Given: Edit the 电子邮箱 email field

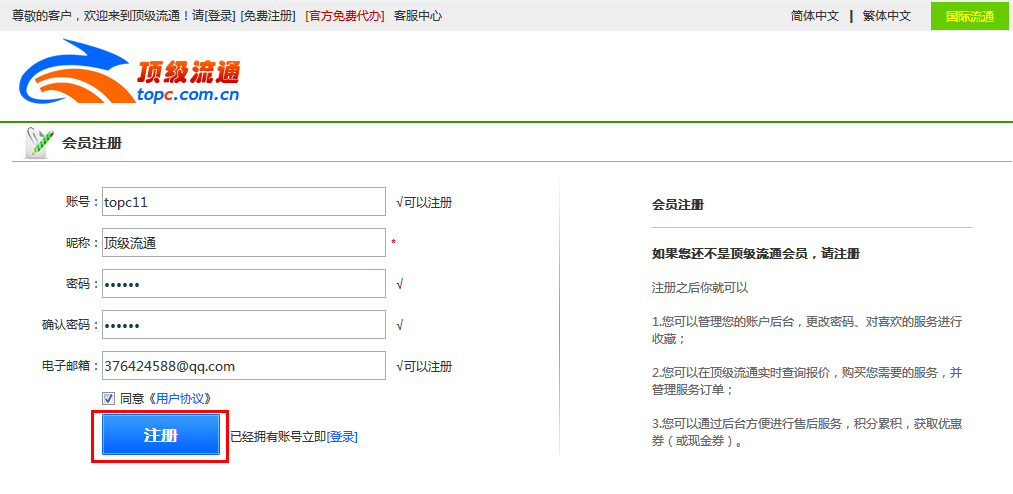Looking at the screenshot, I should pyautogui.click(x=243, y=366).
